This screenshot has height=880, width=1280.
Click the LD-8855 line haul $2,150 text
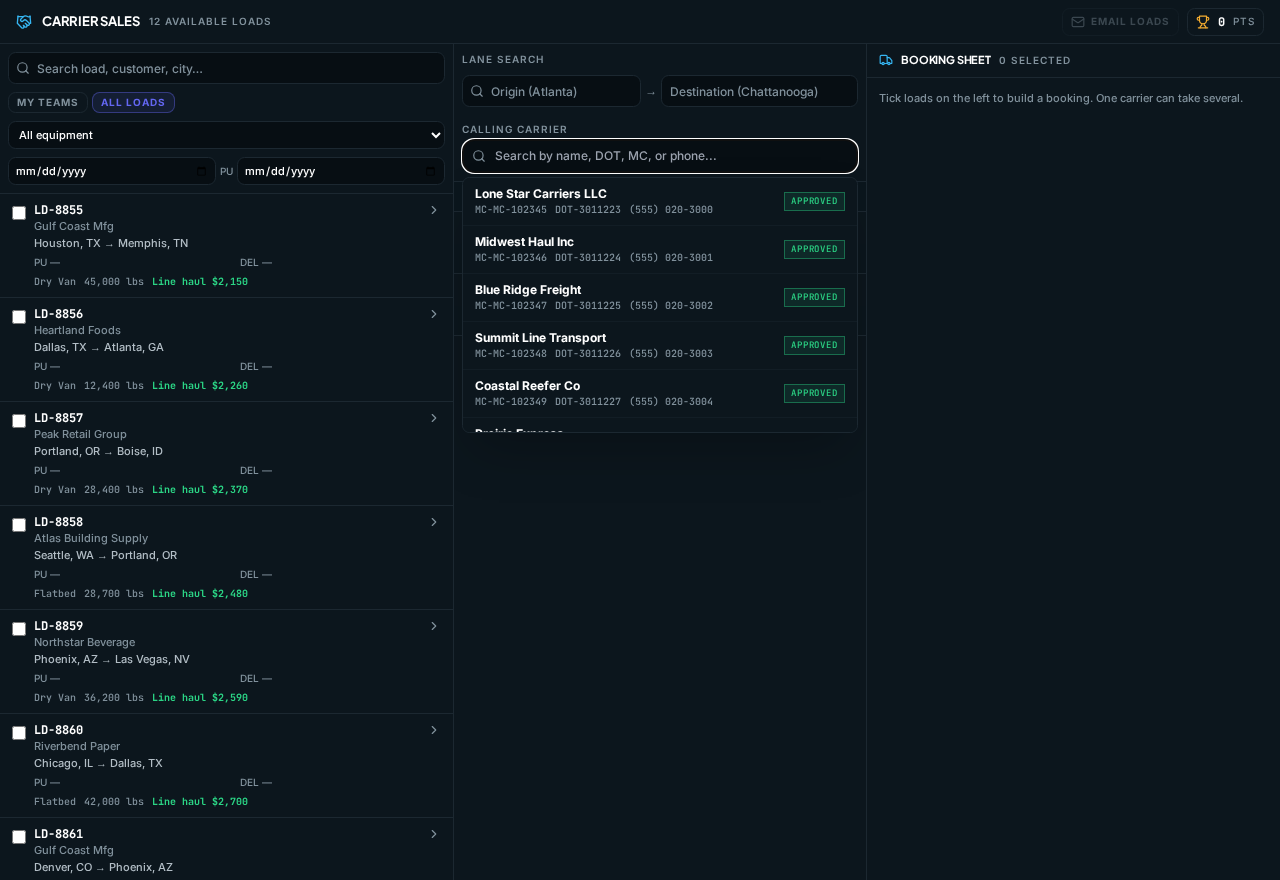pos(200,282)
